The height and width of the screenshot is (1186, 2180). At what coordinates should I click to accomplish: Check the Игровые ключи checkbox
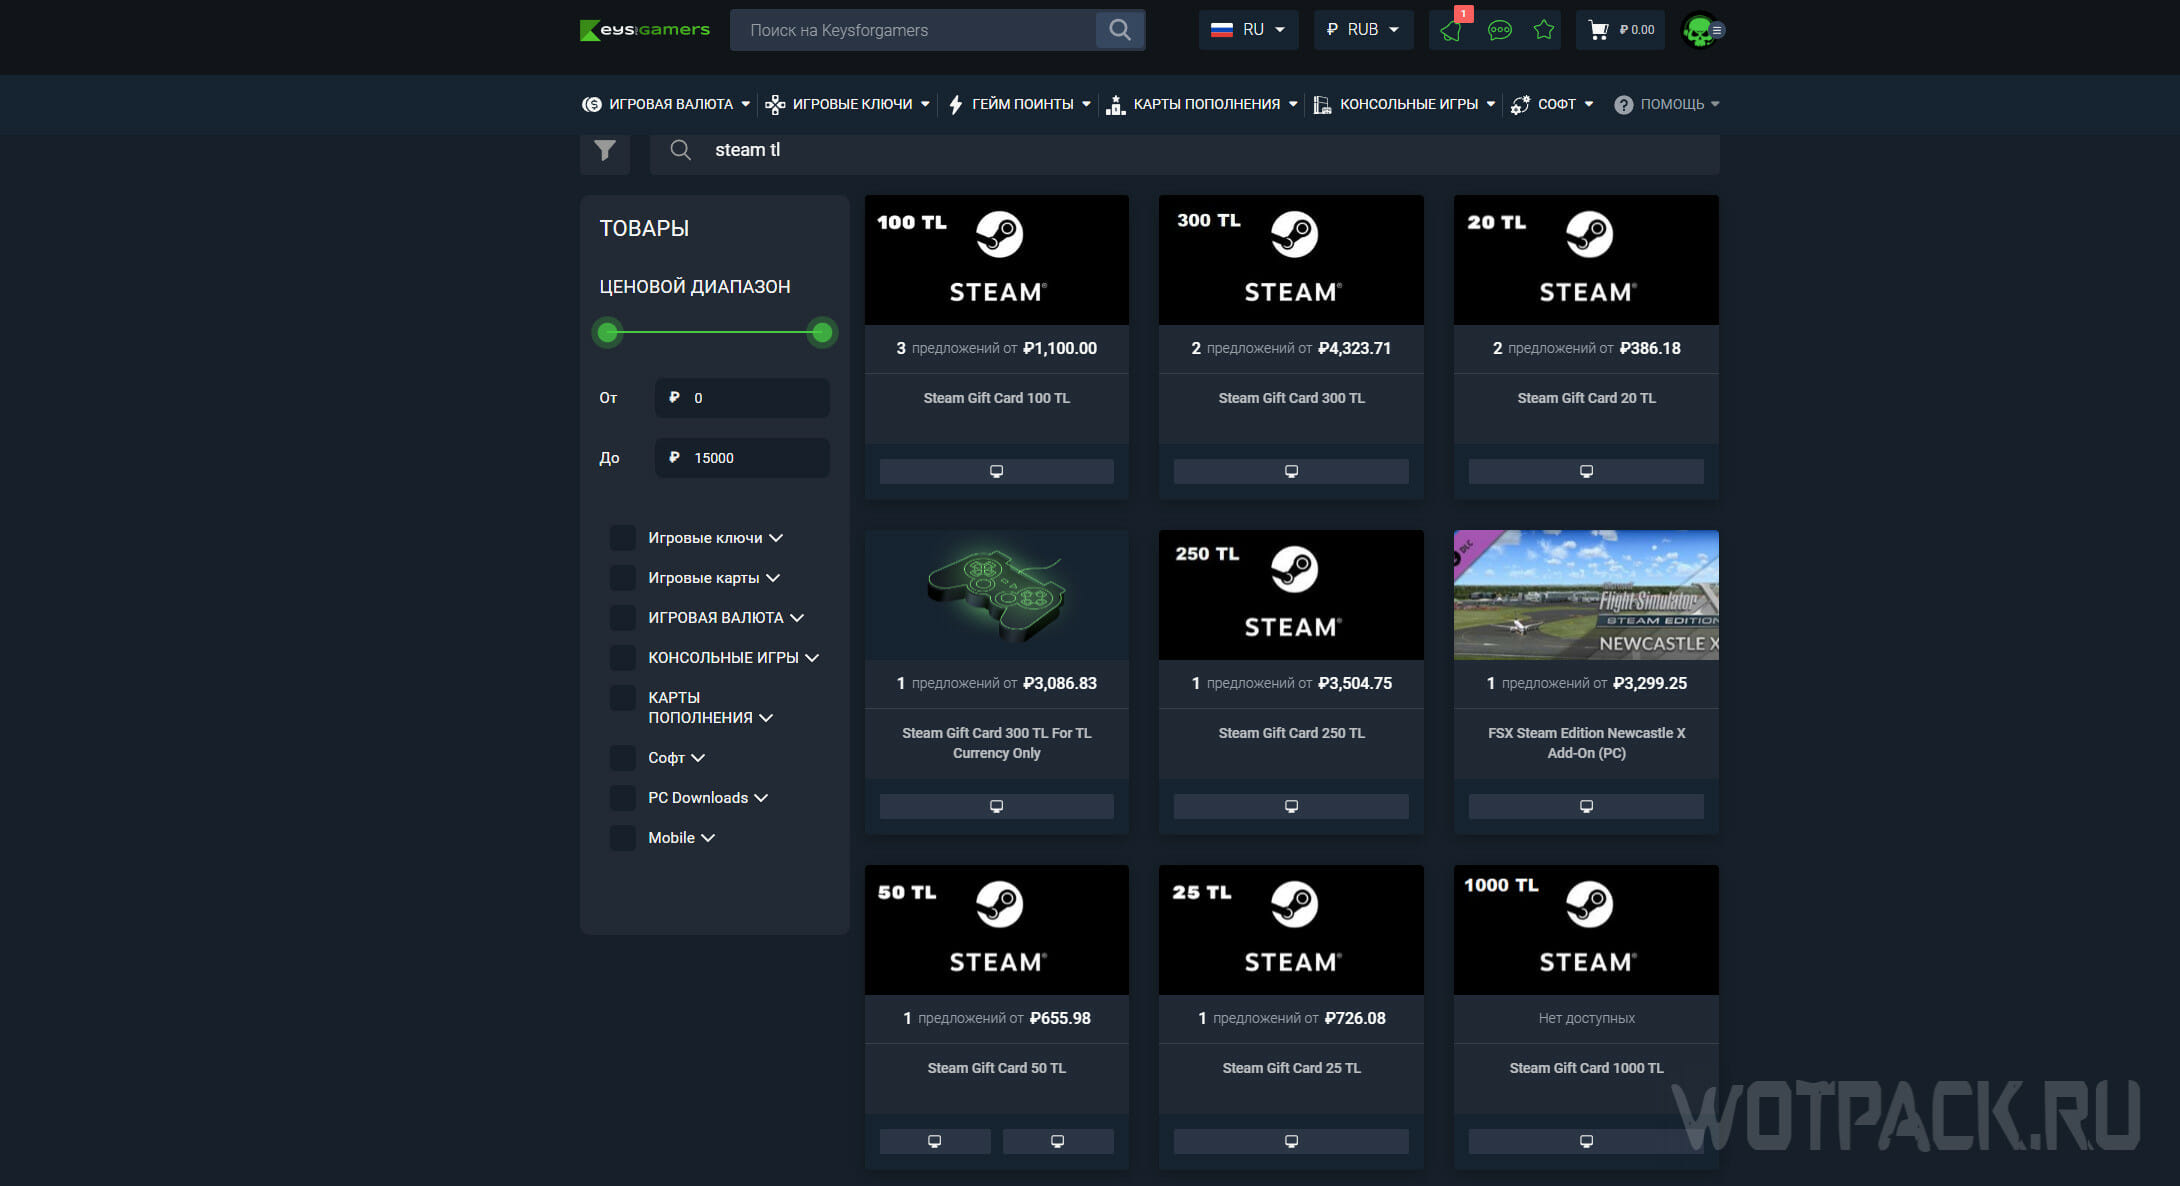point(622,538)
